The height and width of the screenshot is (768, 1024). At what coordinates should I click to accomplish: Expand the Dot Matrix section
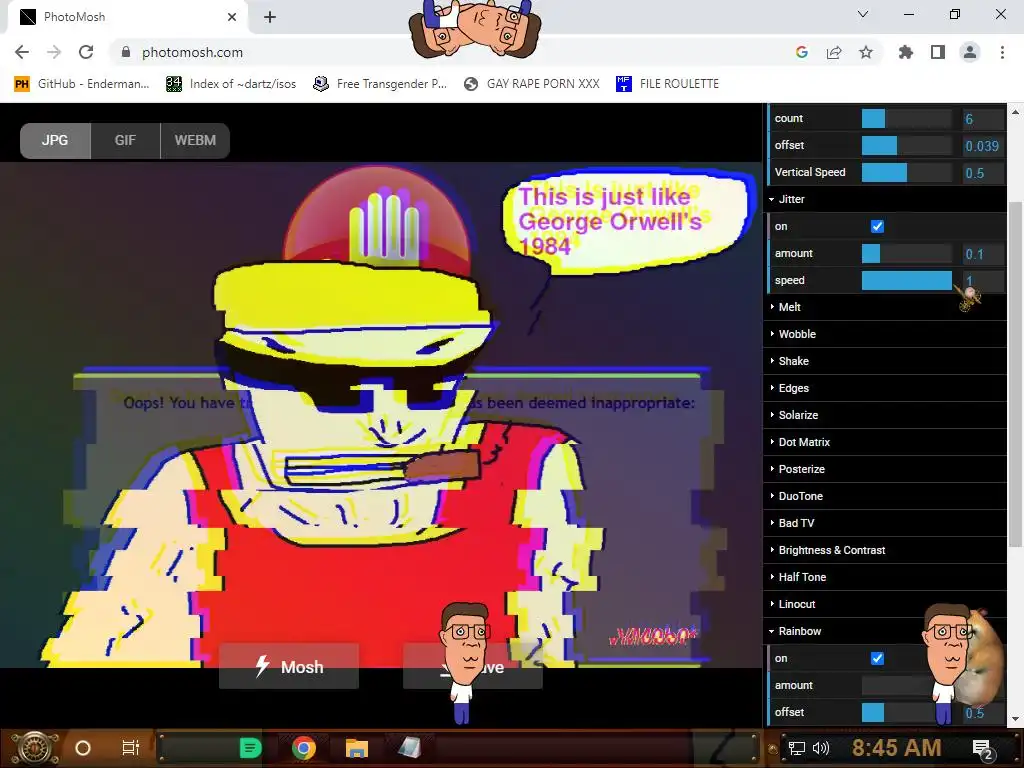coord(884,442)
